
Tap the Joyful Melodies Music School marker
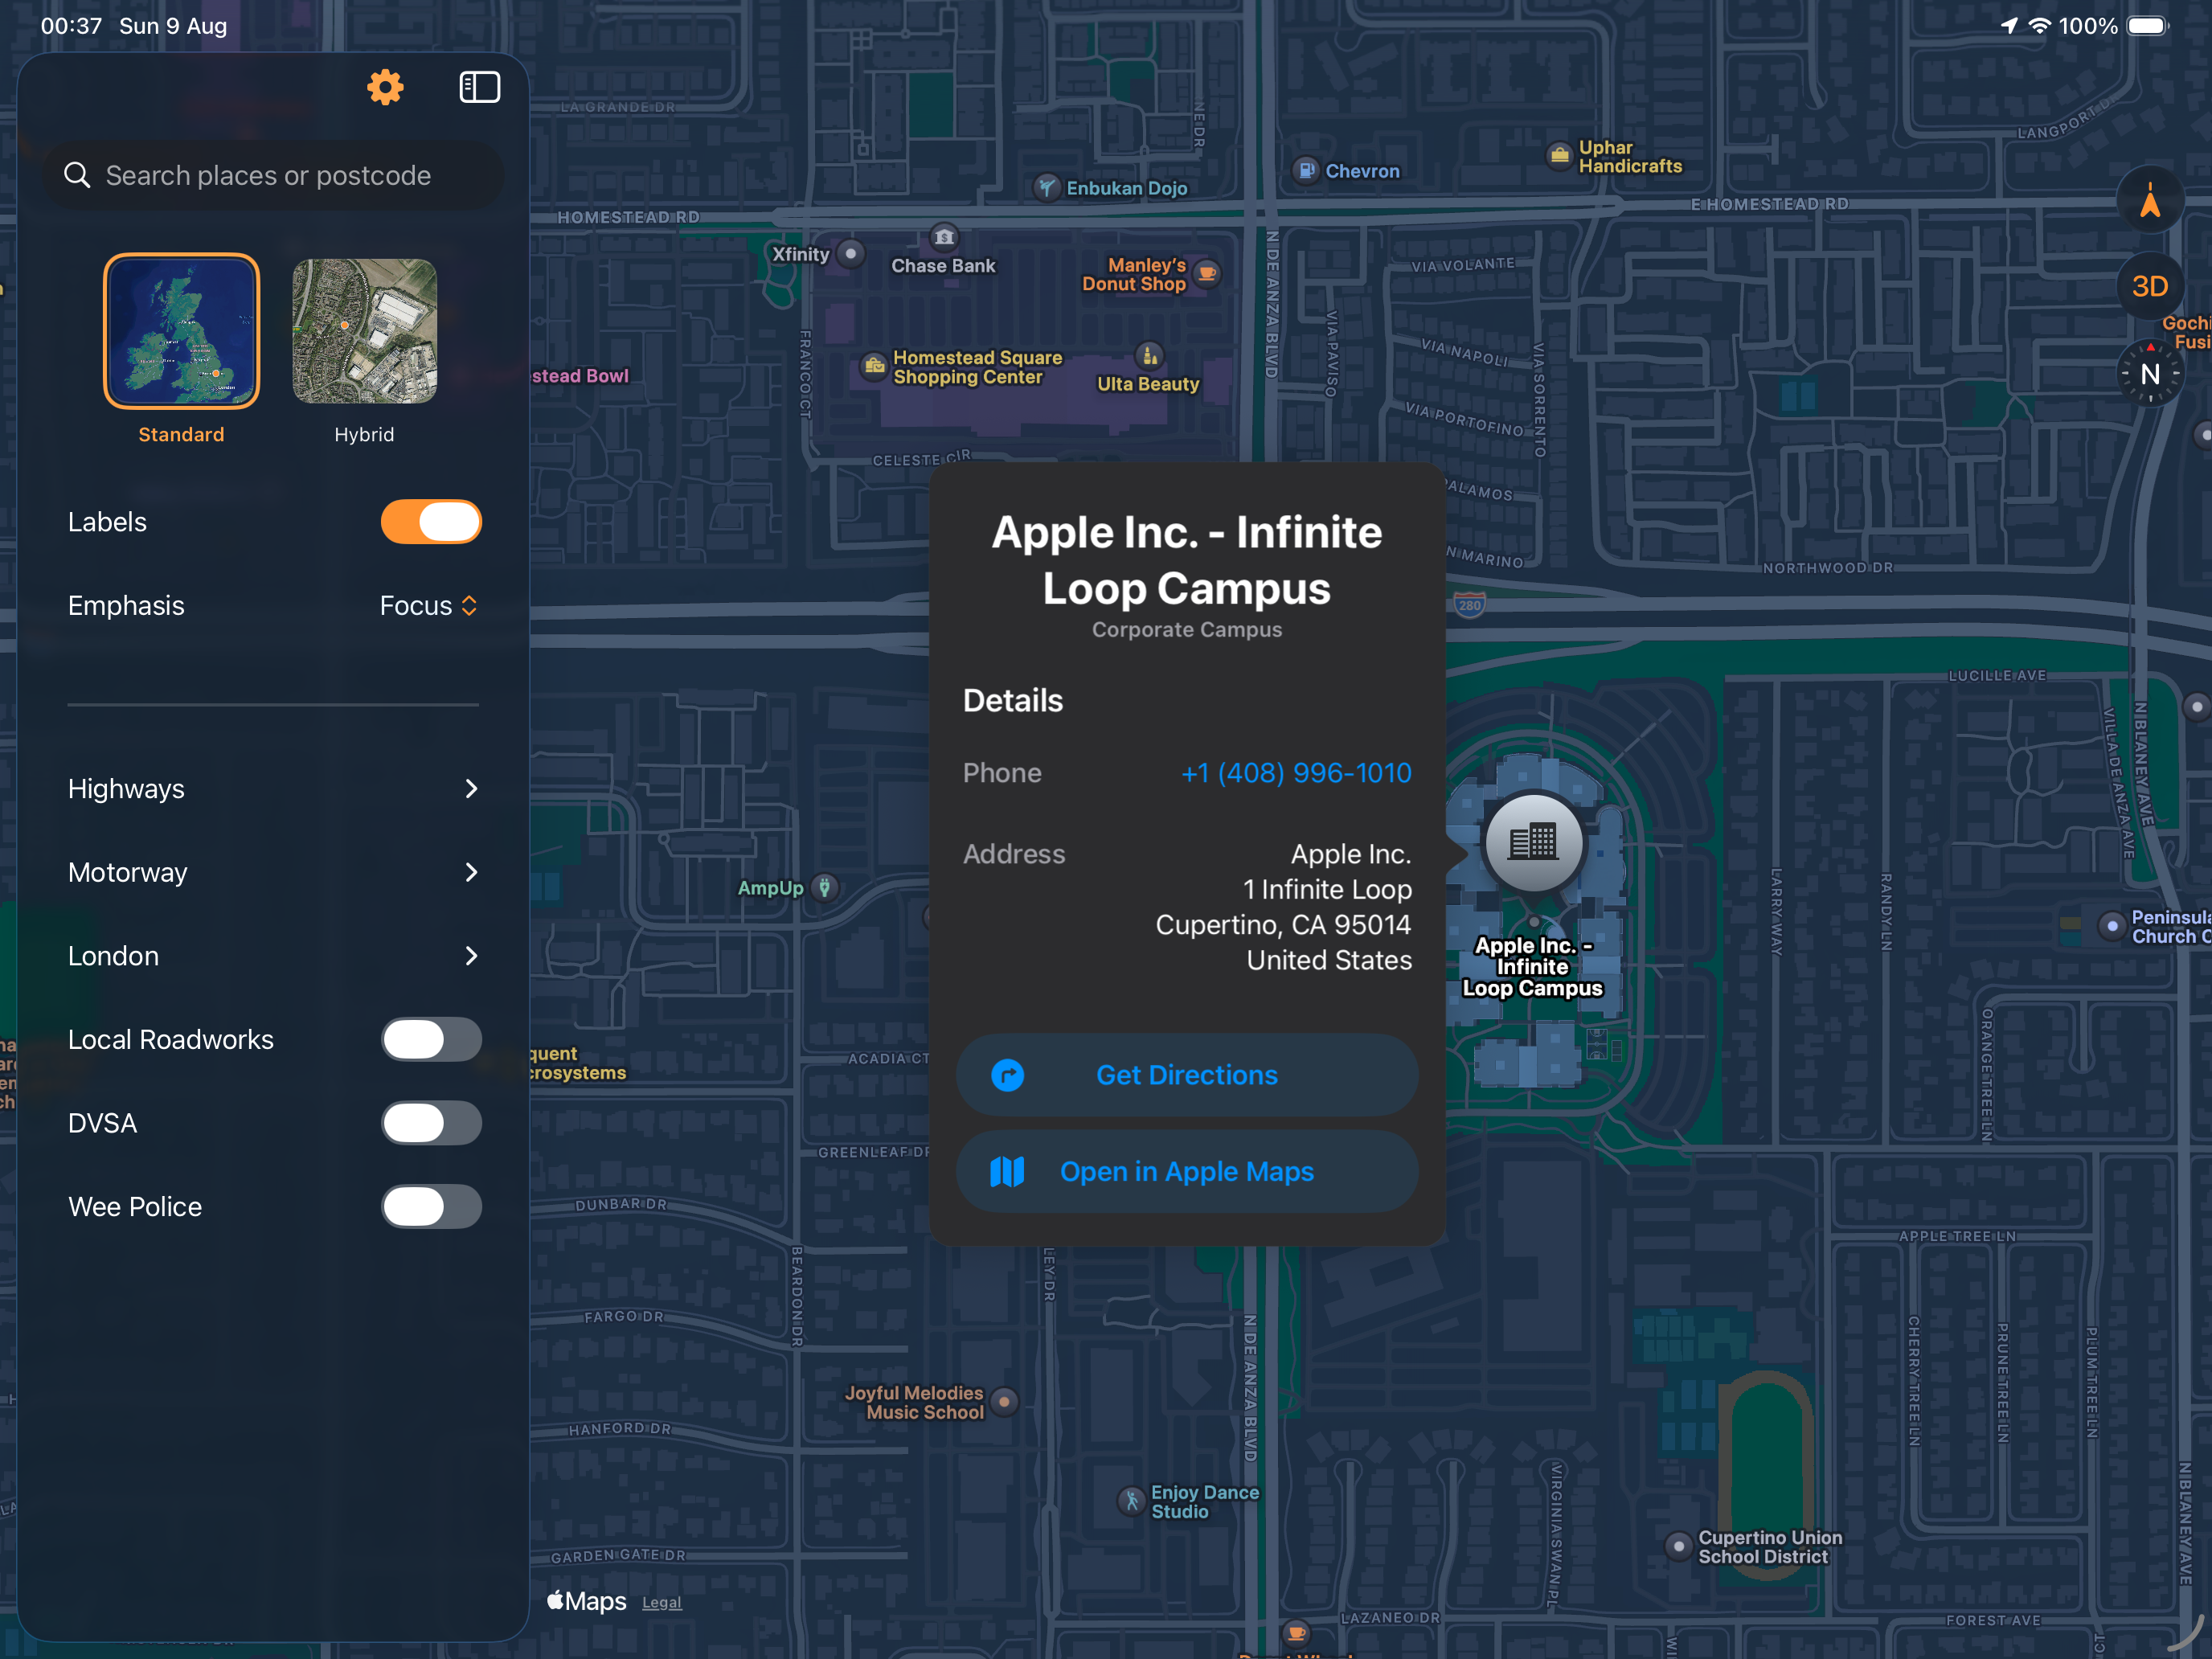[x=1005, y=1402]
